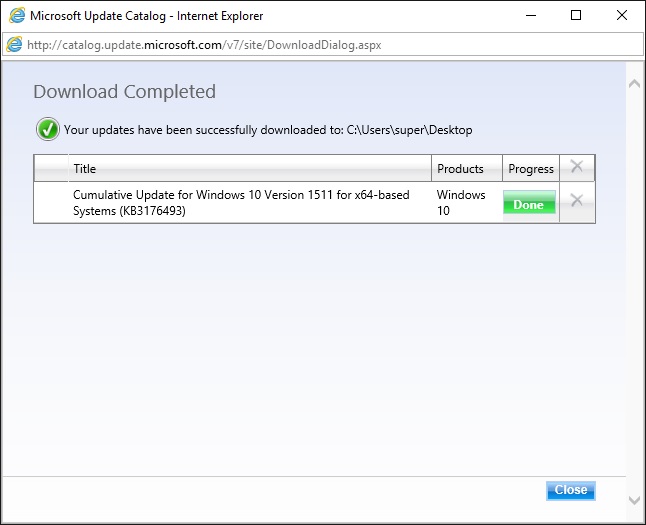Click the Progress column header
This screenshot has height=525, width=646.
pyautogui.click(x=531, y=169)
